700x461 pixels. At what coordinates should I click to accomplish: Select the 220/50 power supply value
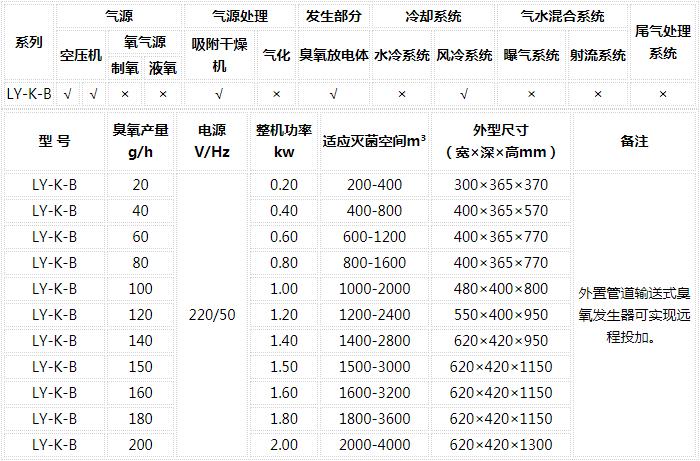tap(212, 315)
